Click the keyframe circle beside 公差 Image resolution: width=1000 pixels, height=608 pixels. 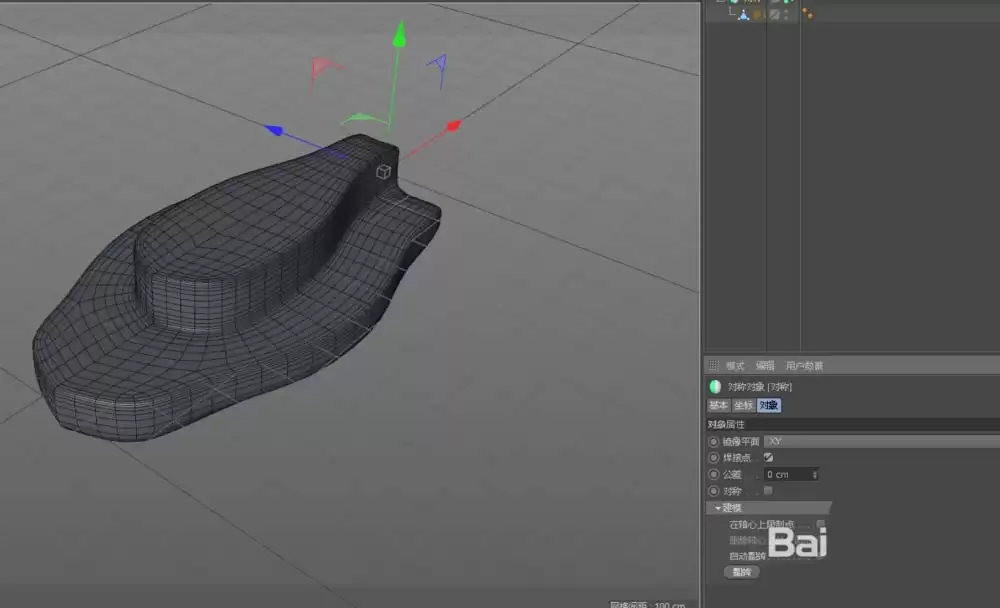(x=712, y=474)
